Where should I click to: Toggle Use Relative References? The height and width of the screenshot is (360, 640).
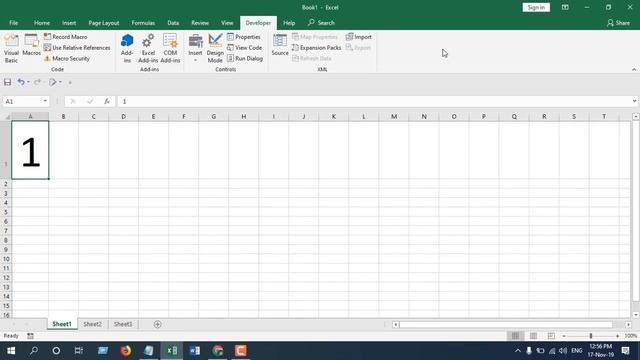(x=77, y=48)
